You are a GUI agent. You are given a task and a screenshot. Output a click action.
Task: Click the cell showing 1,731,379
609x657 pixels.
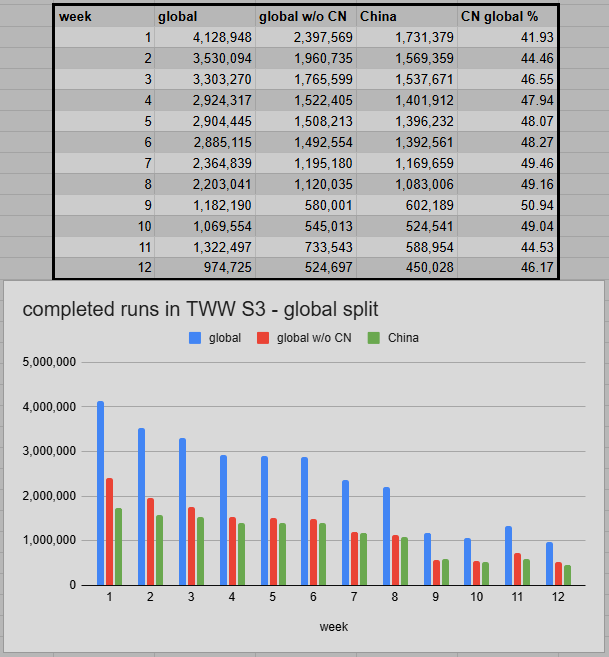[406, 38]
